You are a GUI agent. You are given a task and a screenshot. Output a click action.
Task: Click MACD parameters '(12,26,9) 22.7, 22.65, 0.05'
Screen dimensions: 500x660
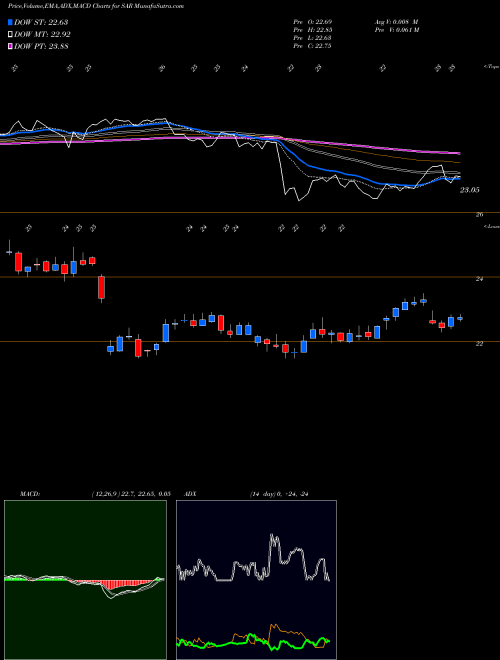(x=131, y=494)
